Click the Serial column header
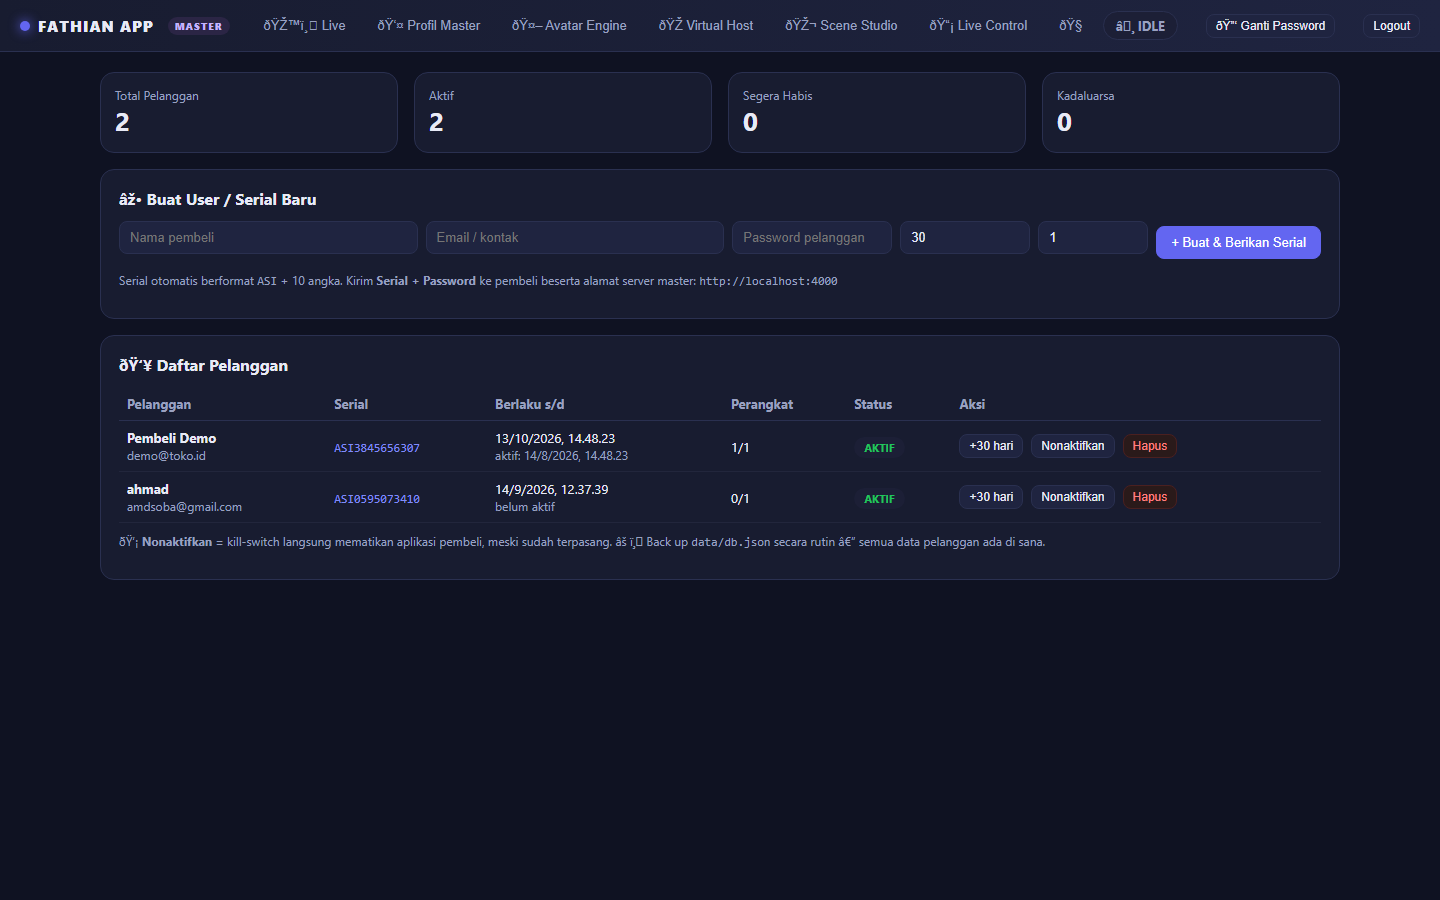This screenshot has width=1440, height=900. (x=351, y=405)
